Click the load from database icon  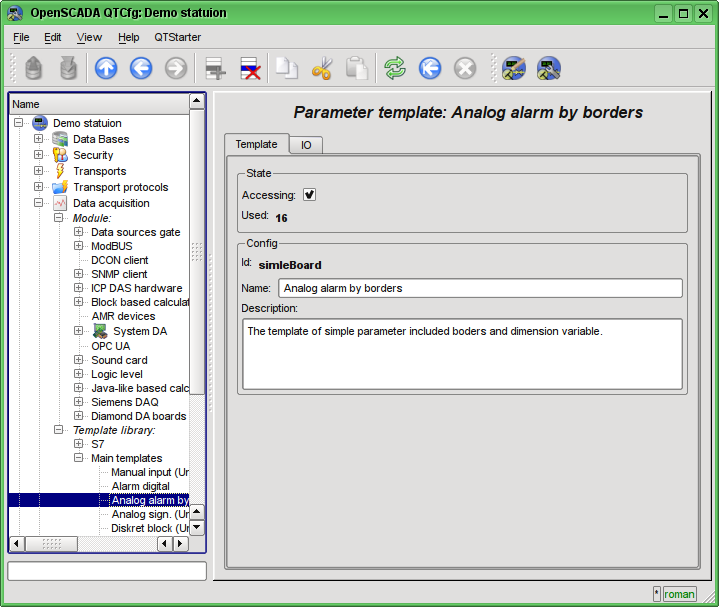[34, 68]
